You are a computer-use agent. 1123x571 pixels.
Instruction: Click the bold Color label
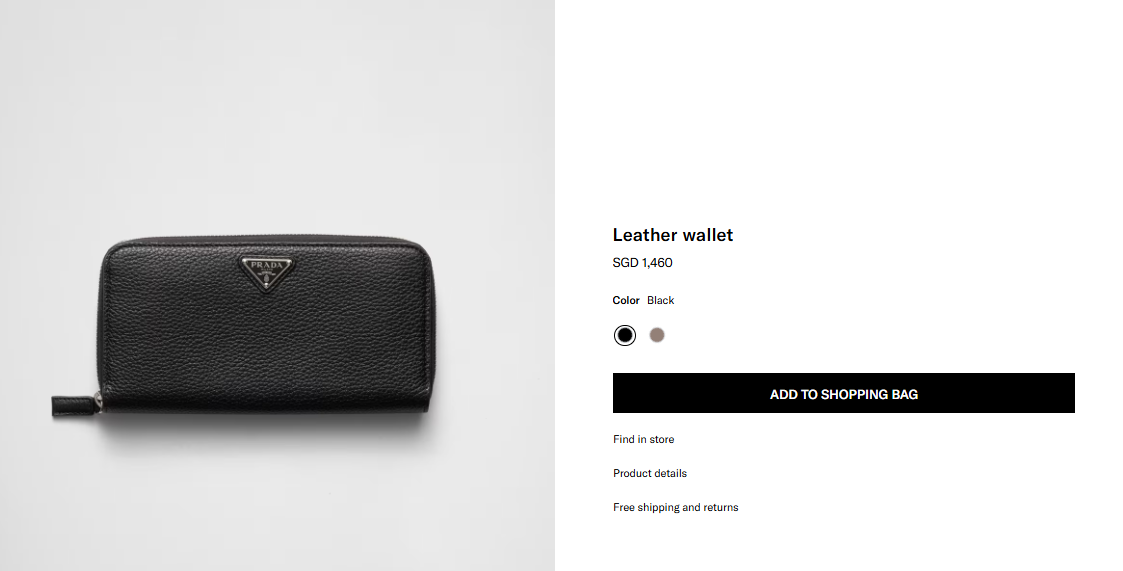[626, 300]
